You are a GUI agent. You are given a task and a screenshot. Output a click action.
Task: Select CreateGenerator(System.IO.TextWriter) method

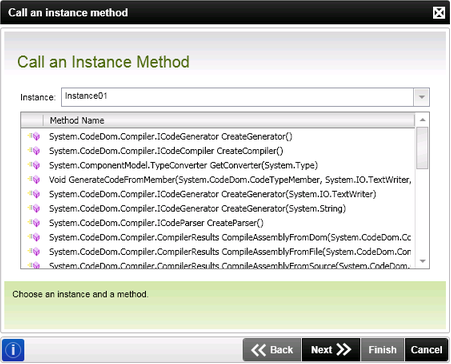coord(212,194)
